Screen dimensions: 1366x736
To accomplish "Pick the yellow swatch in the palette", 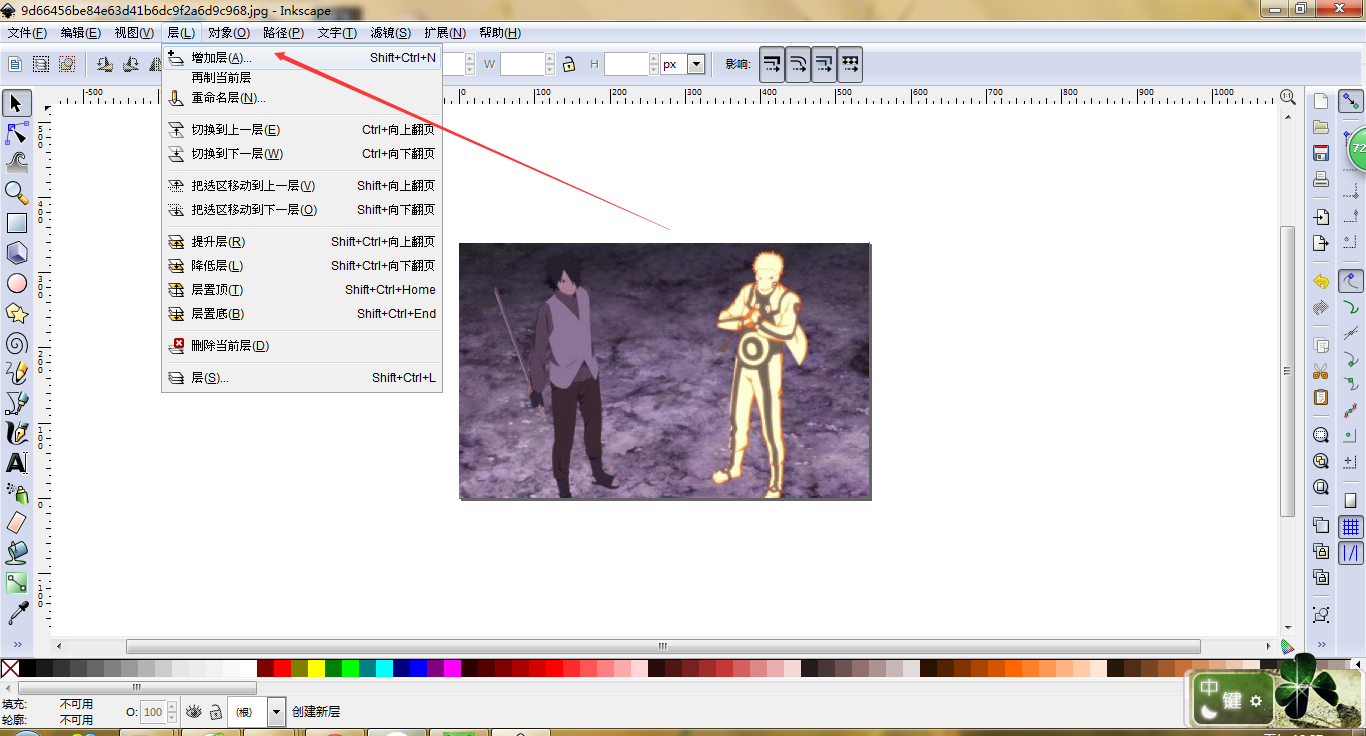I will pos(316,668).
